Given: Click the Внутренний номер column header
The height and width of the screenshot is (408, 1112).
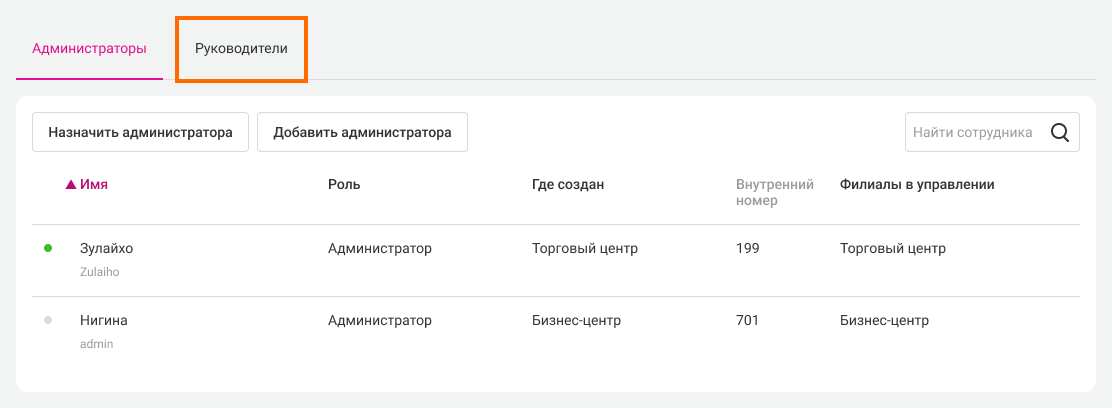Looking at the screenshot, I should [774, 192].
